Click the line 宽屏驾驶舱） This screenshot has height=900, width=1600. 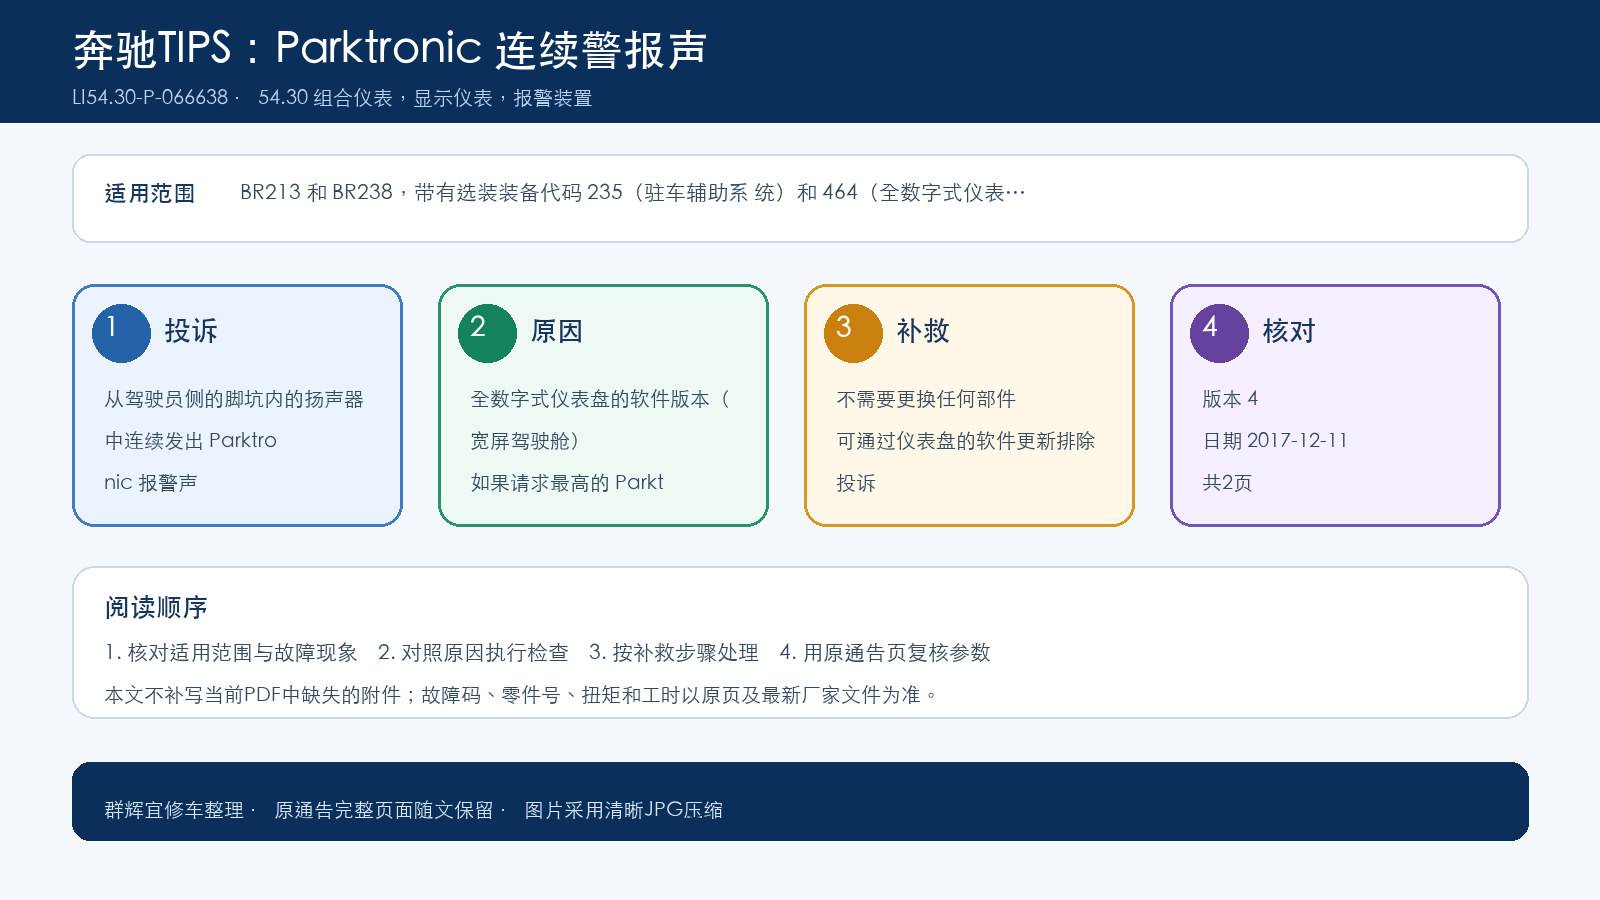click(524, 441)
